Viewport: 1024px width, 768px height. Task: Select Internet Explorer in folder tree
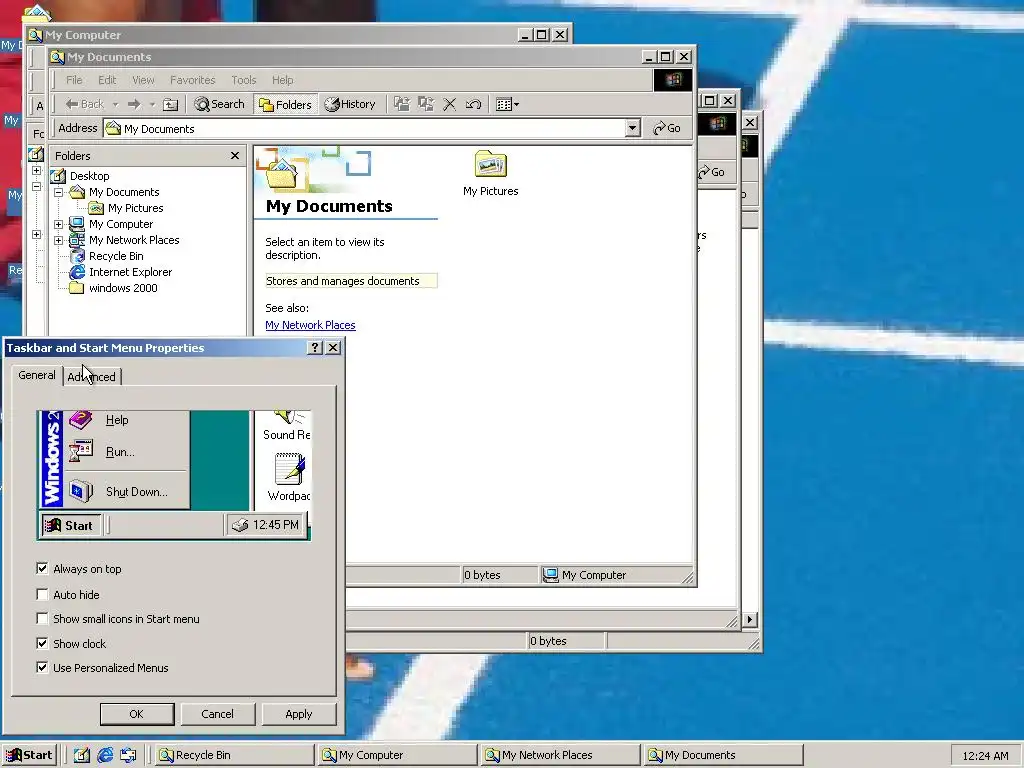coord(131,272)
